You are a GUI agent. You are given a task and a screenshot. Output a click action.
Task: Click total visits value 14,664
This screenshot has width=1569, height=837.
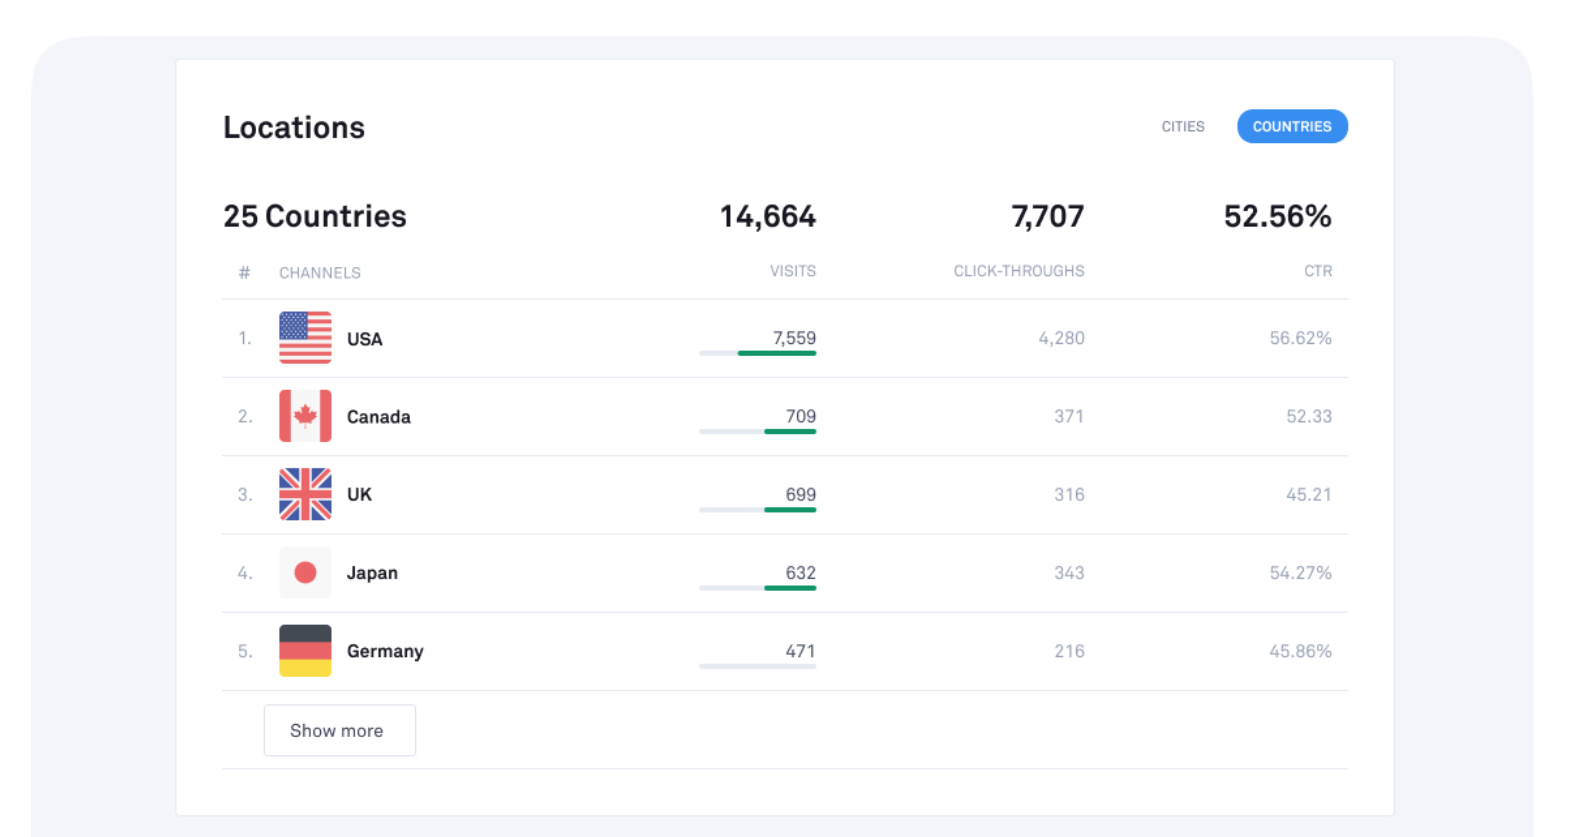point(768,216)
